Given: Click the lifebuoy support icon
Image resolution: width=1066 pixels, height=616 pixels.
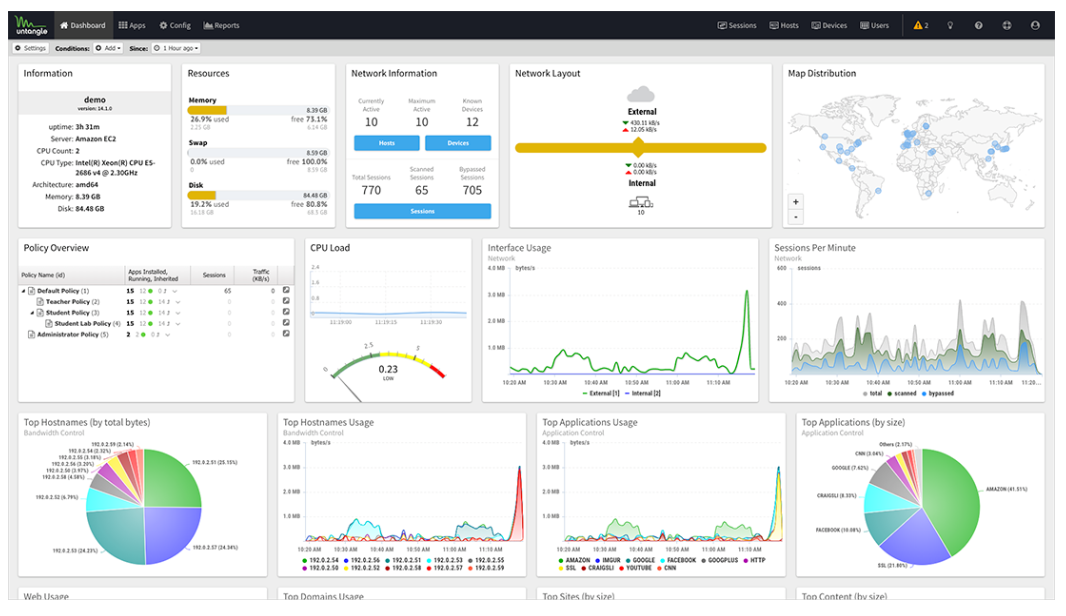Looking at the screenshot, I should click(x=1006, y=25).
